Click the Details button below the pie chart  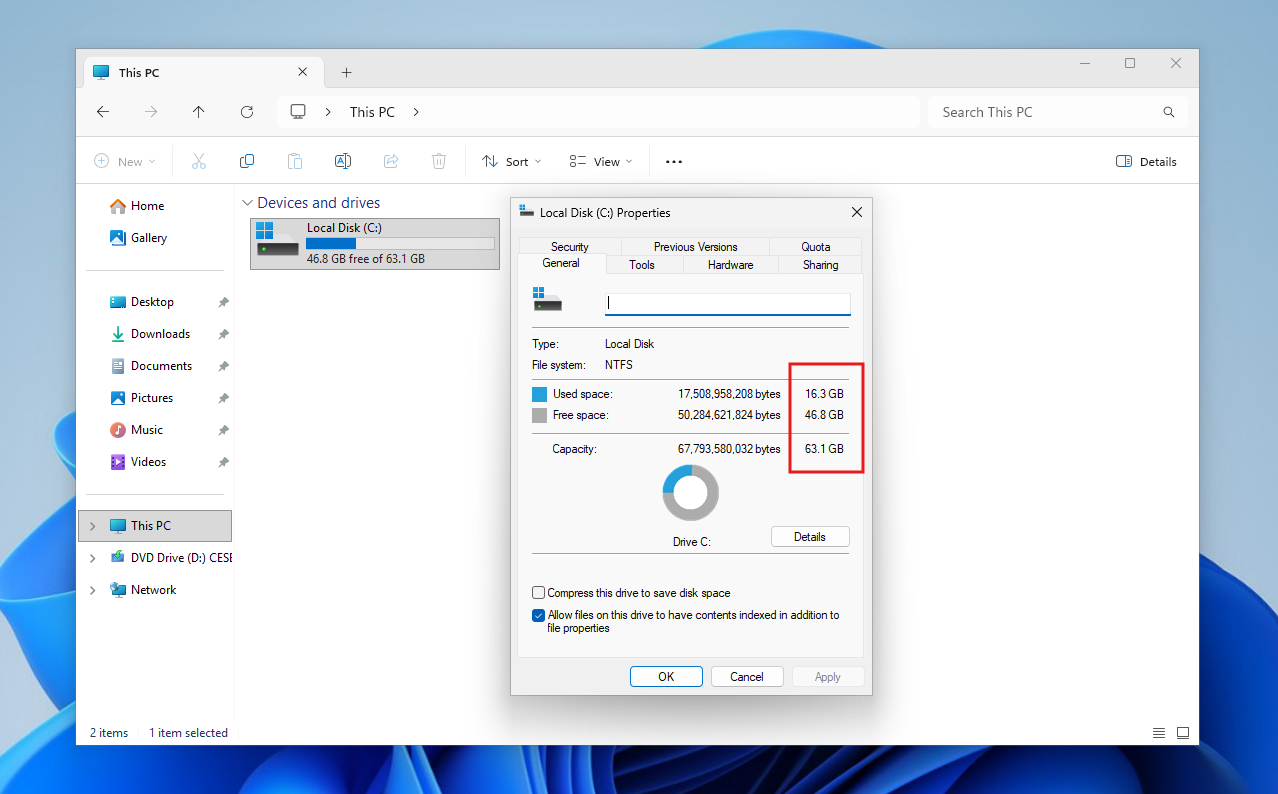click(810, 536)
